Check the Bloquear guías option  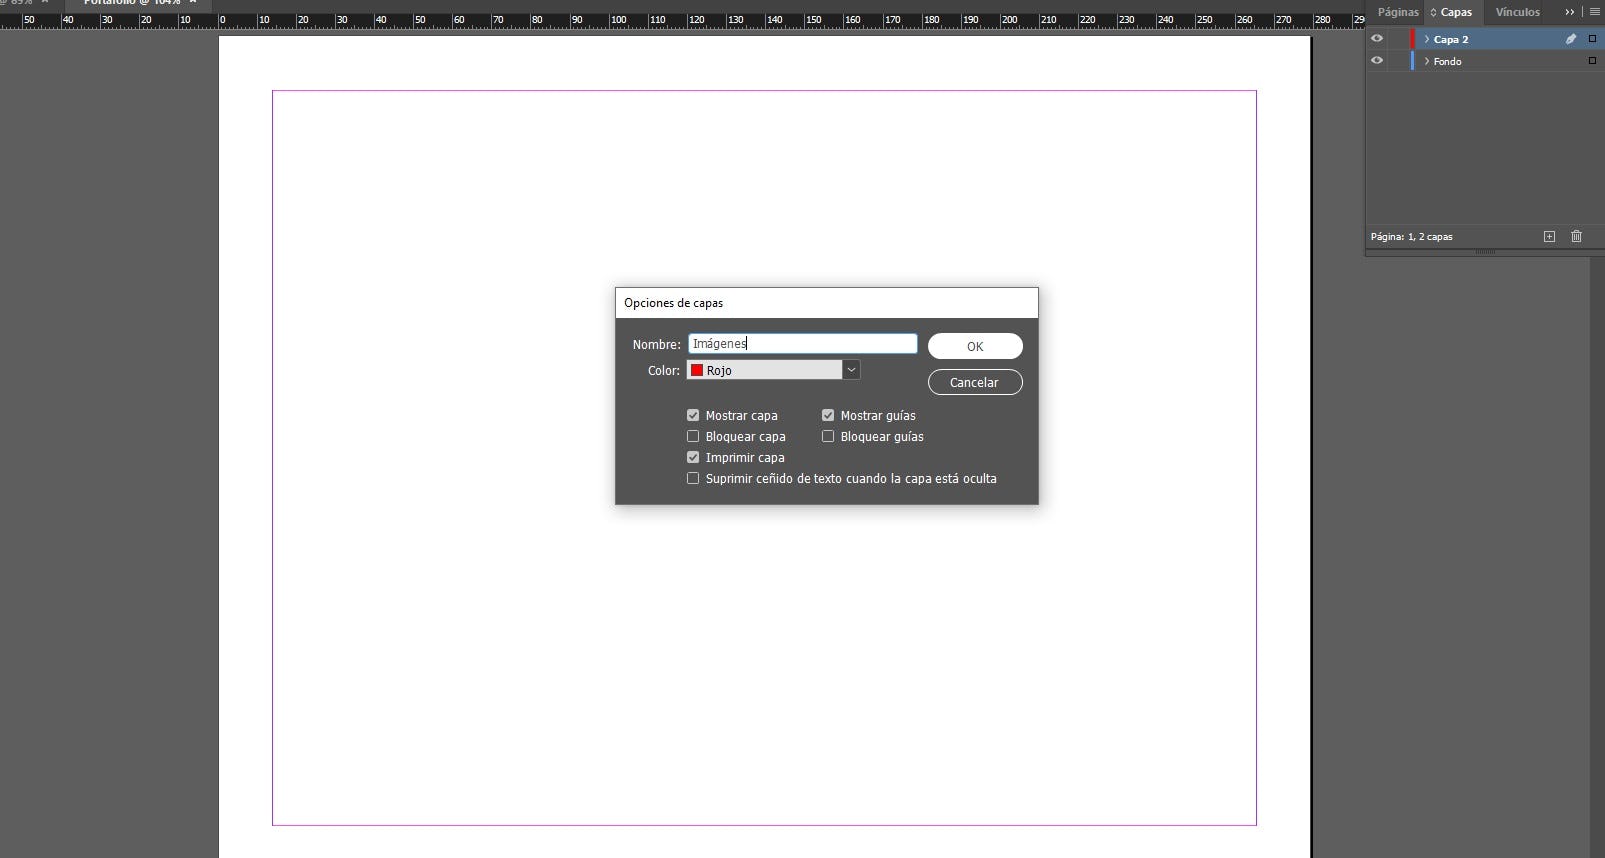click(x=828, y=436)
